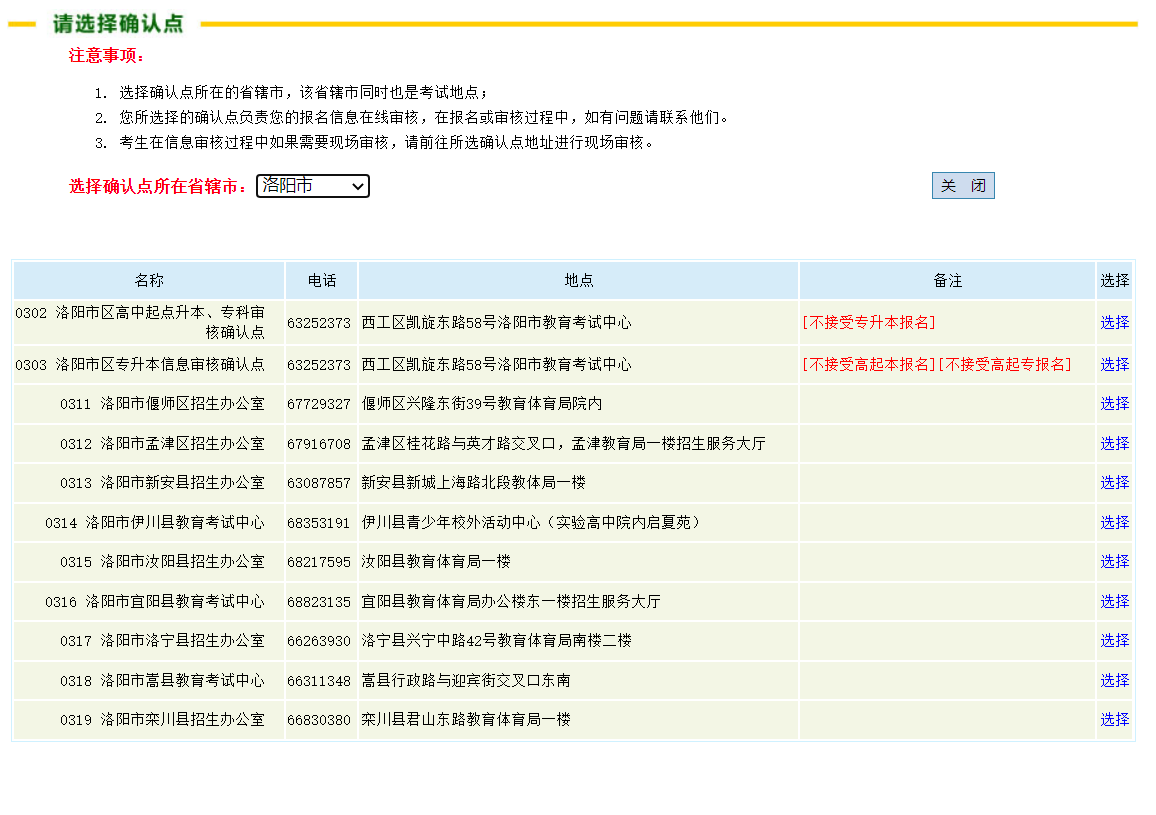Click 选择 for 0311 洛阳市偃师区招生办公室
The image size is (1156, 815).
click(x=1113, y=403)
